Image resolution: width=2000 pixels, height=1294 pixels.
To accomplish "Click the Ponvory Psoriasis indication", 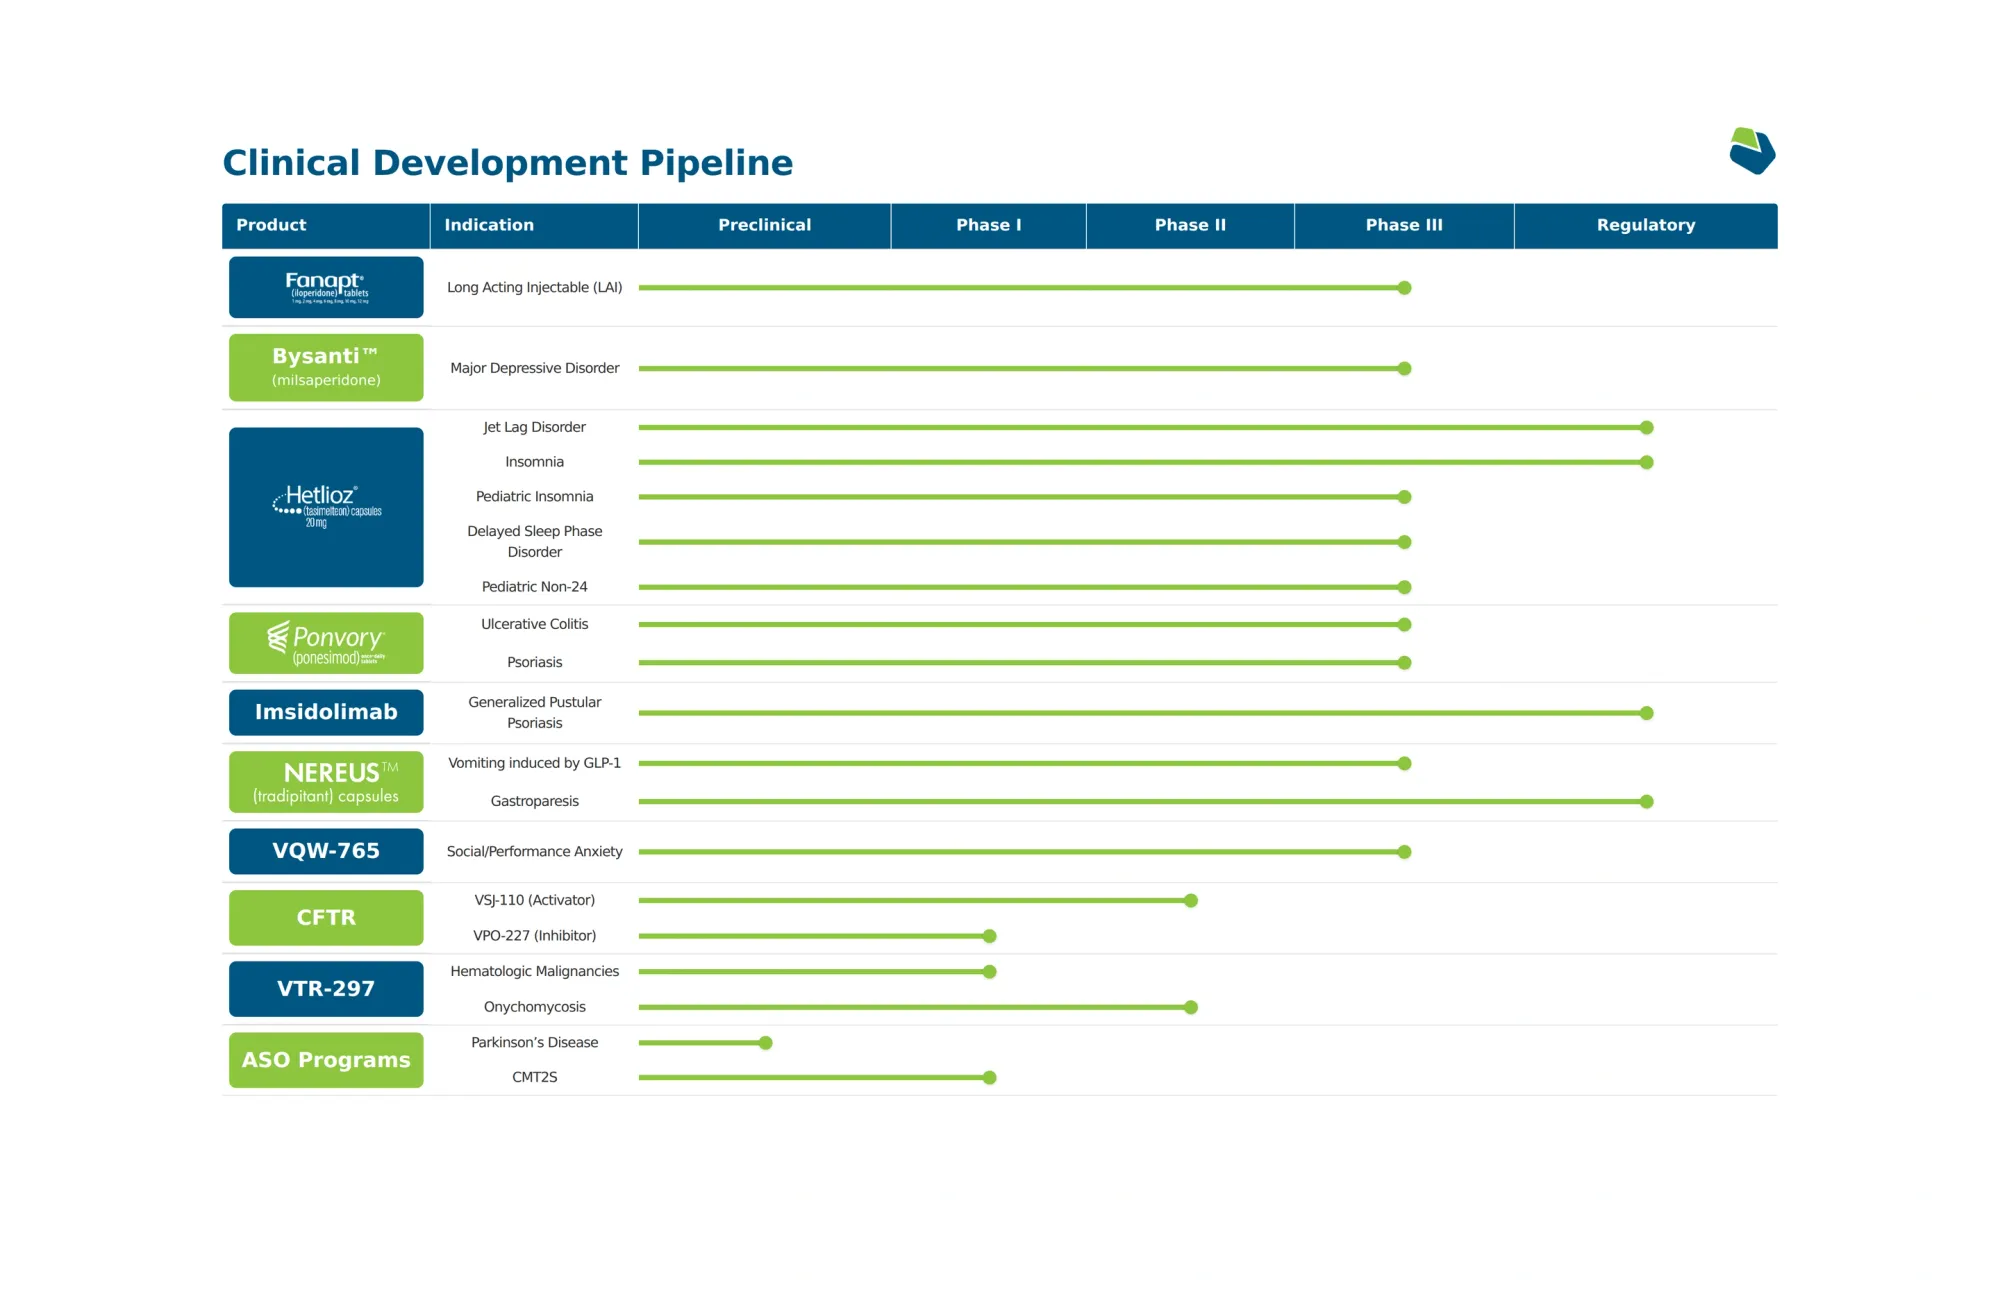I will click(x=535, y=662).
